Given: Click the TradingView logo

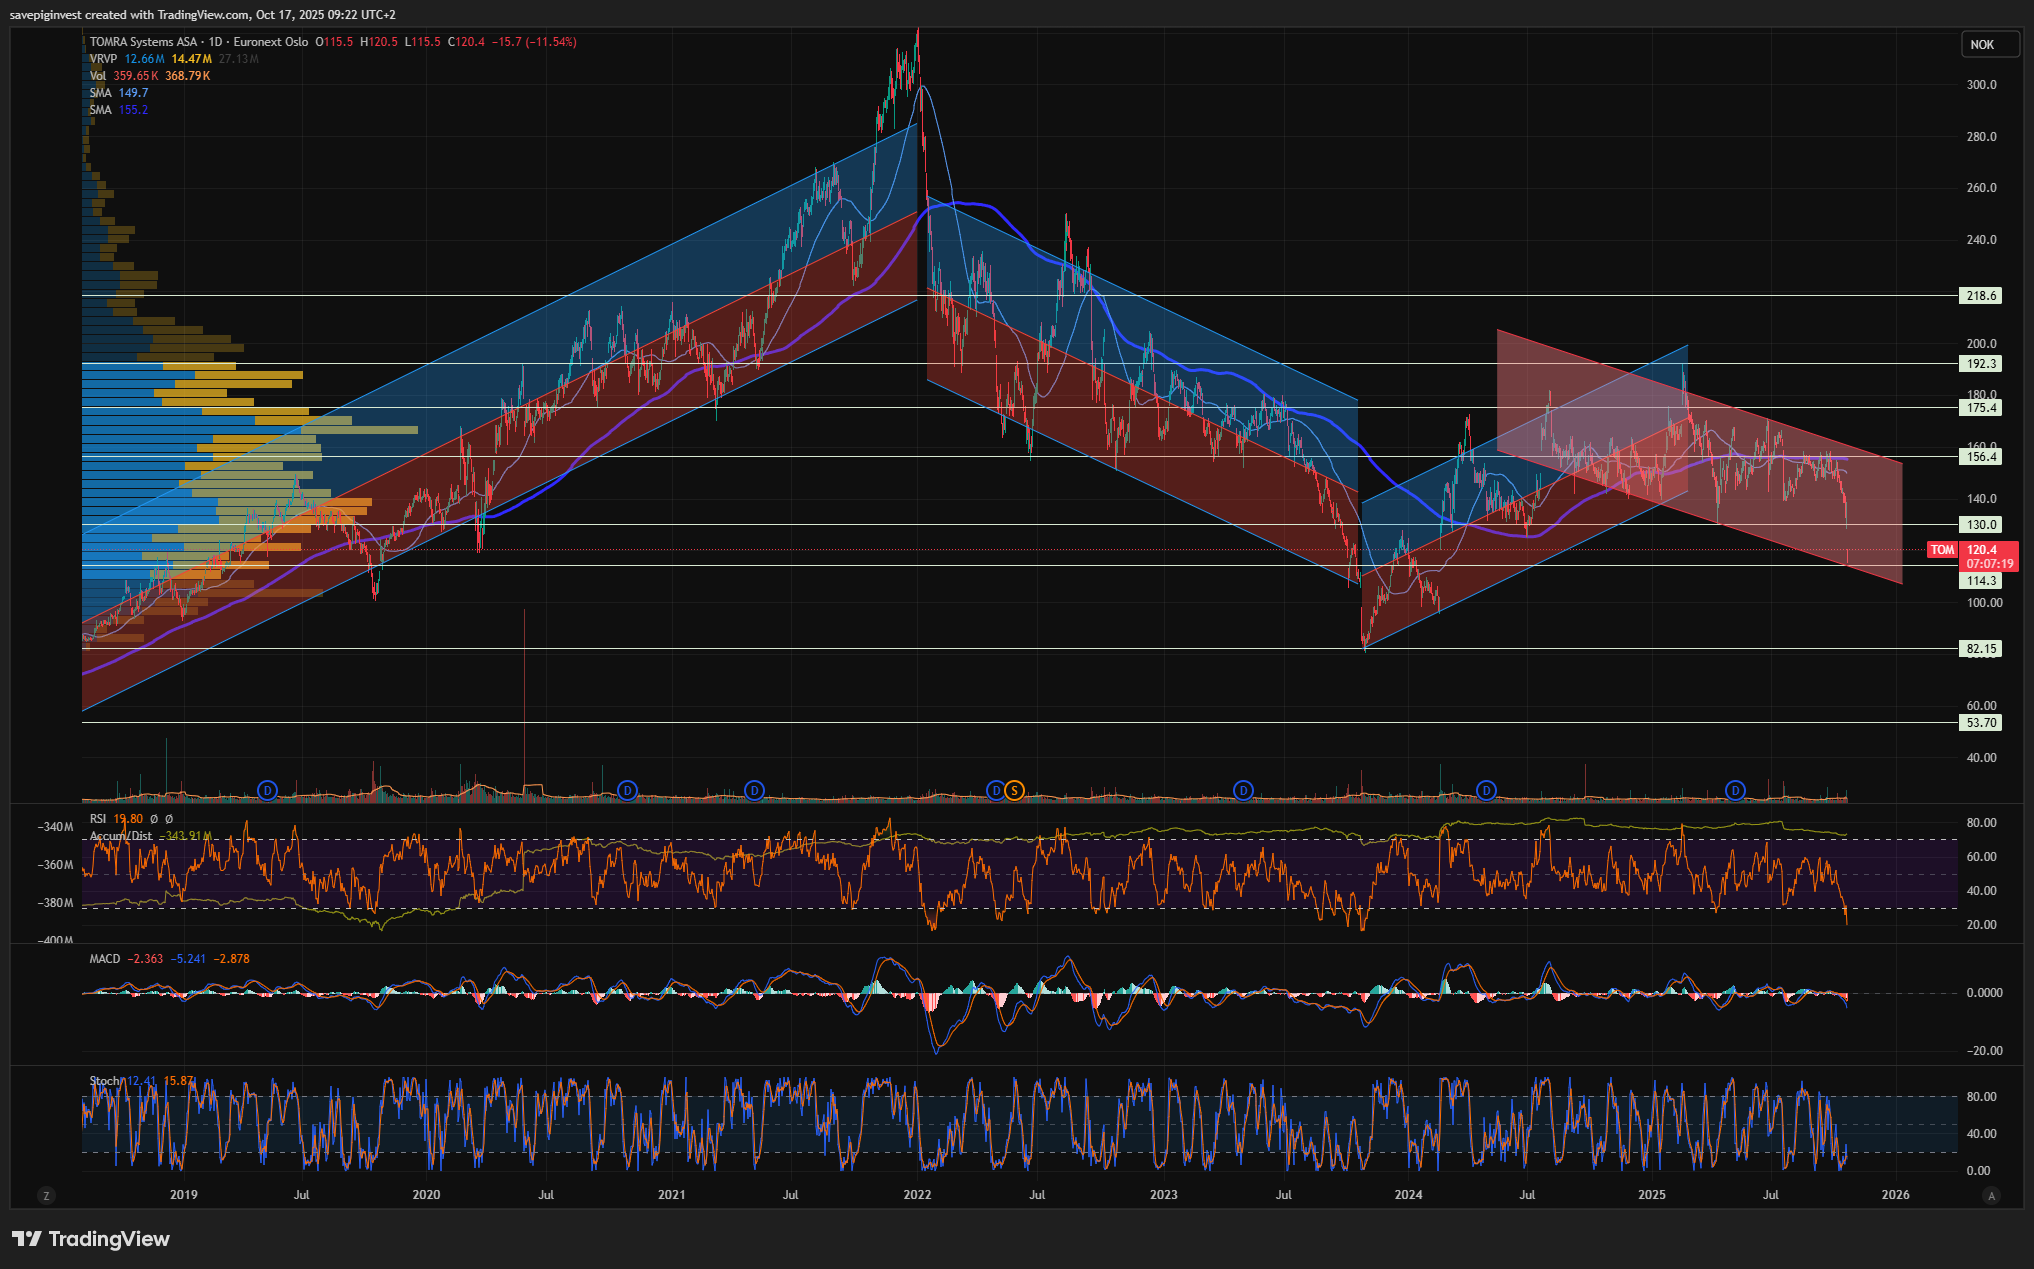Looking at the screenshot, I should click(91, 1239).
